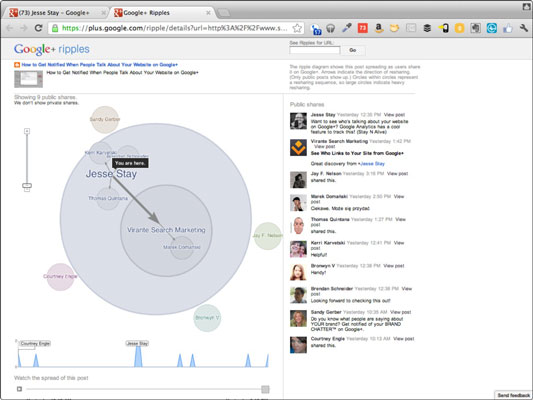
Task: Click the browser forward arrow
Action: pos(23,28)
